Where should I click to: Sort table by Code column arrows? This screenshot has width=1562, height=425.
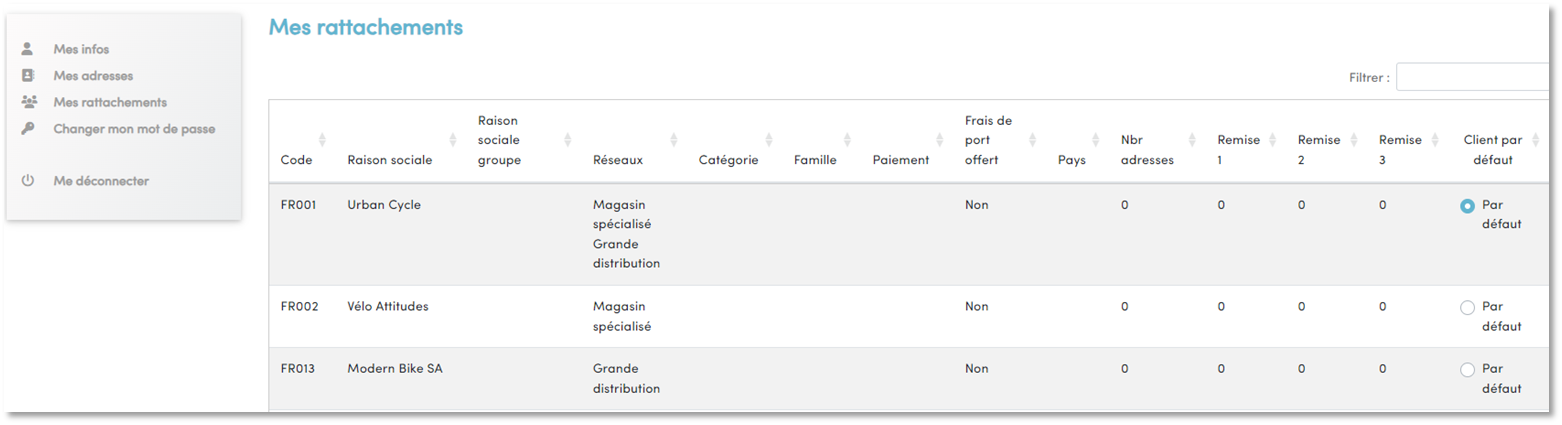(x=322, y=140)
